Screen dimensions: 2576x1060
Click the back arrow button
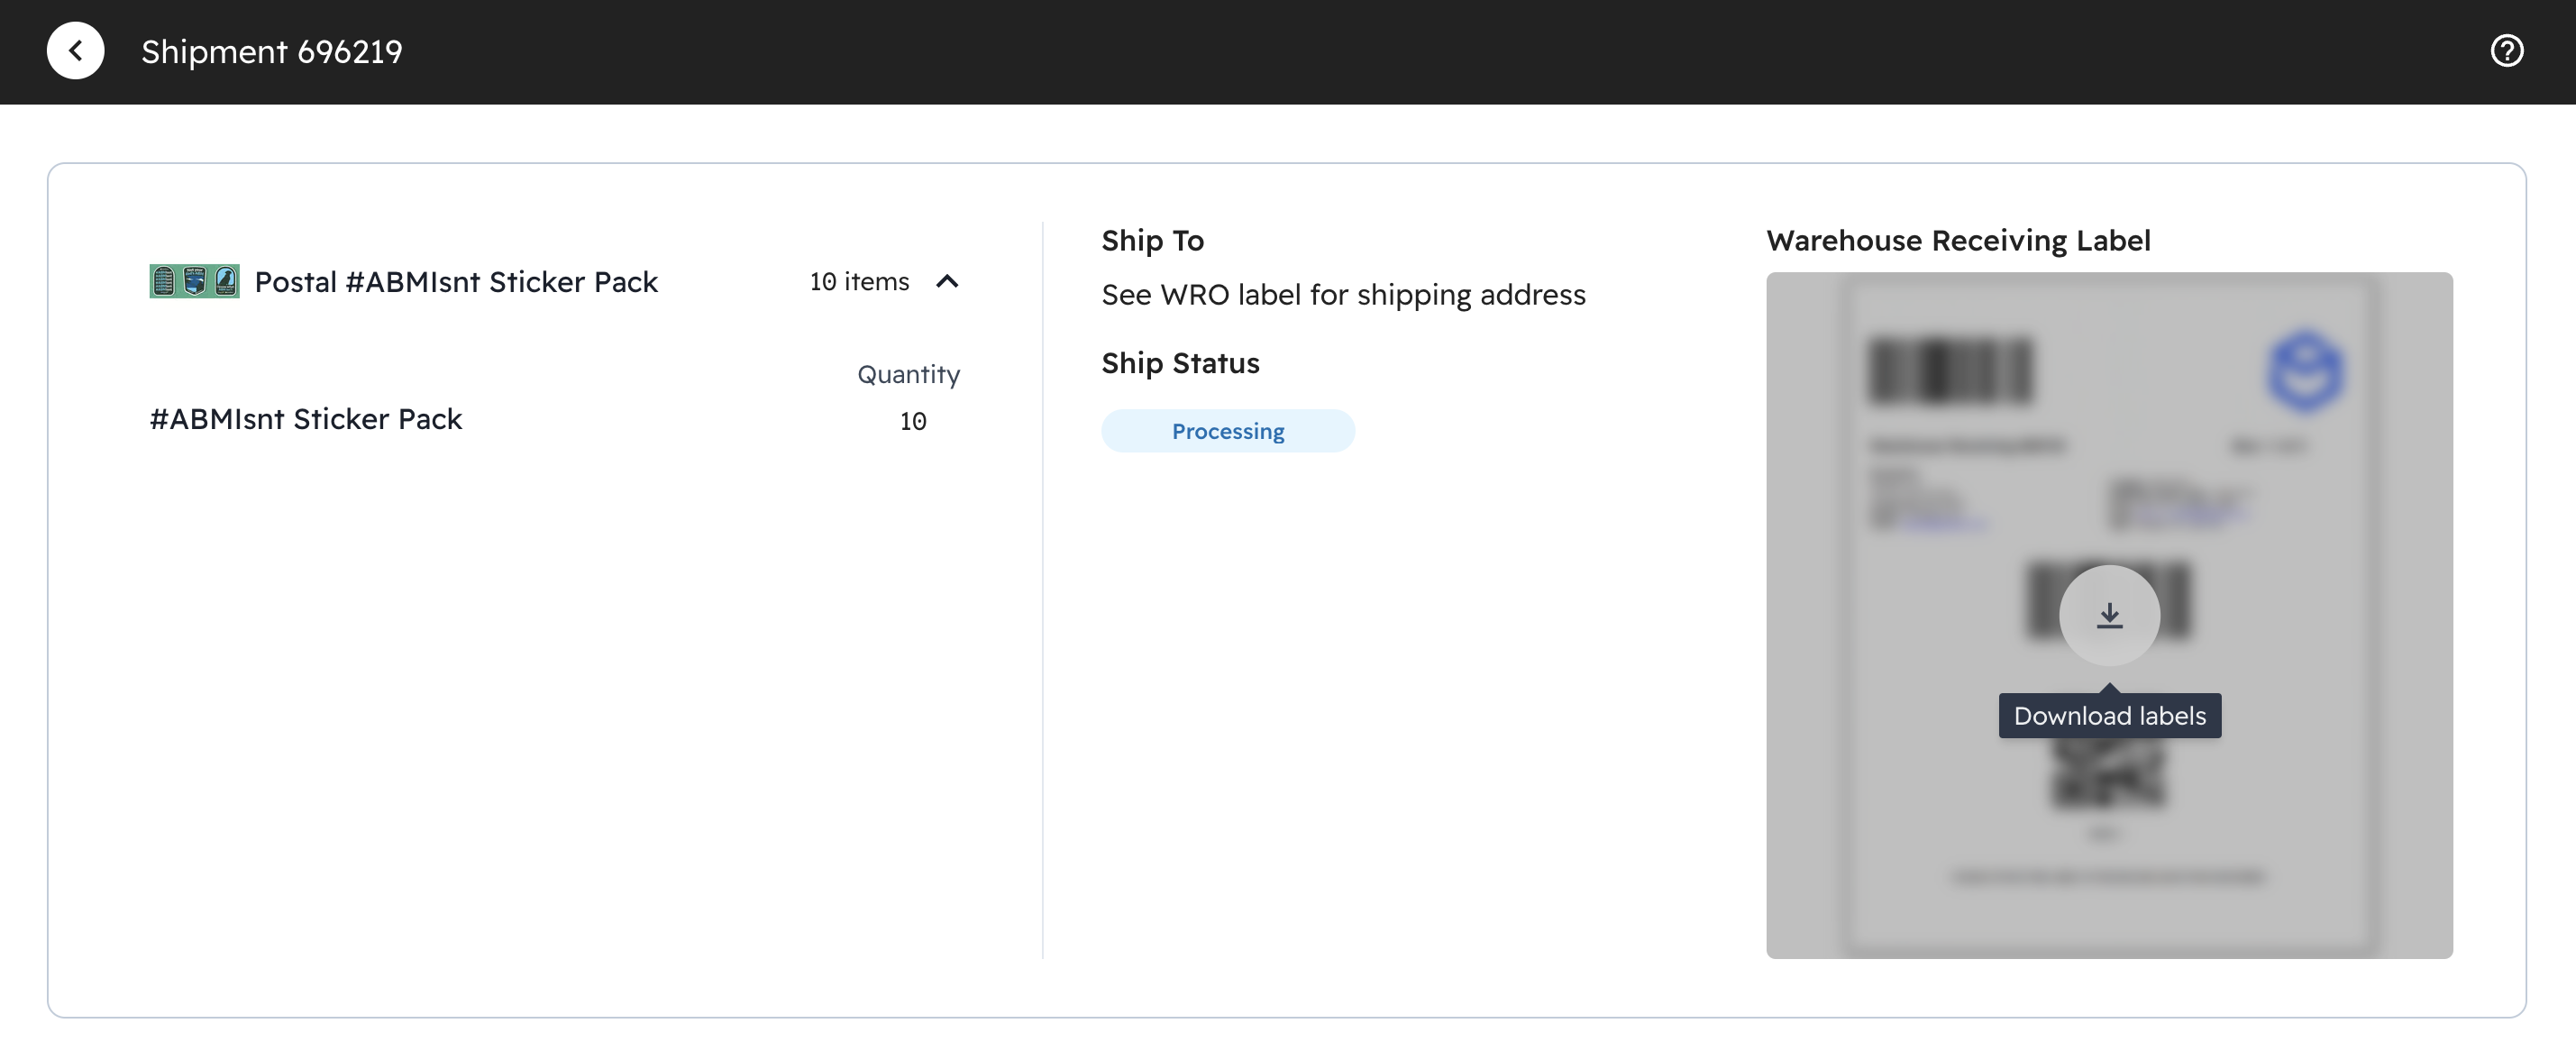coord(75,51)
